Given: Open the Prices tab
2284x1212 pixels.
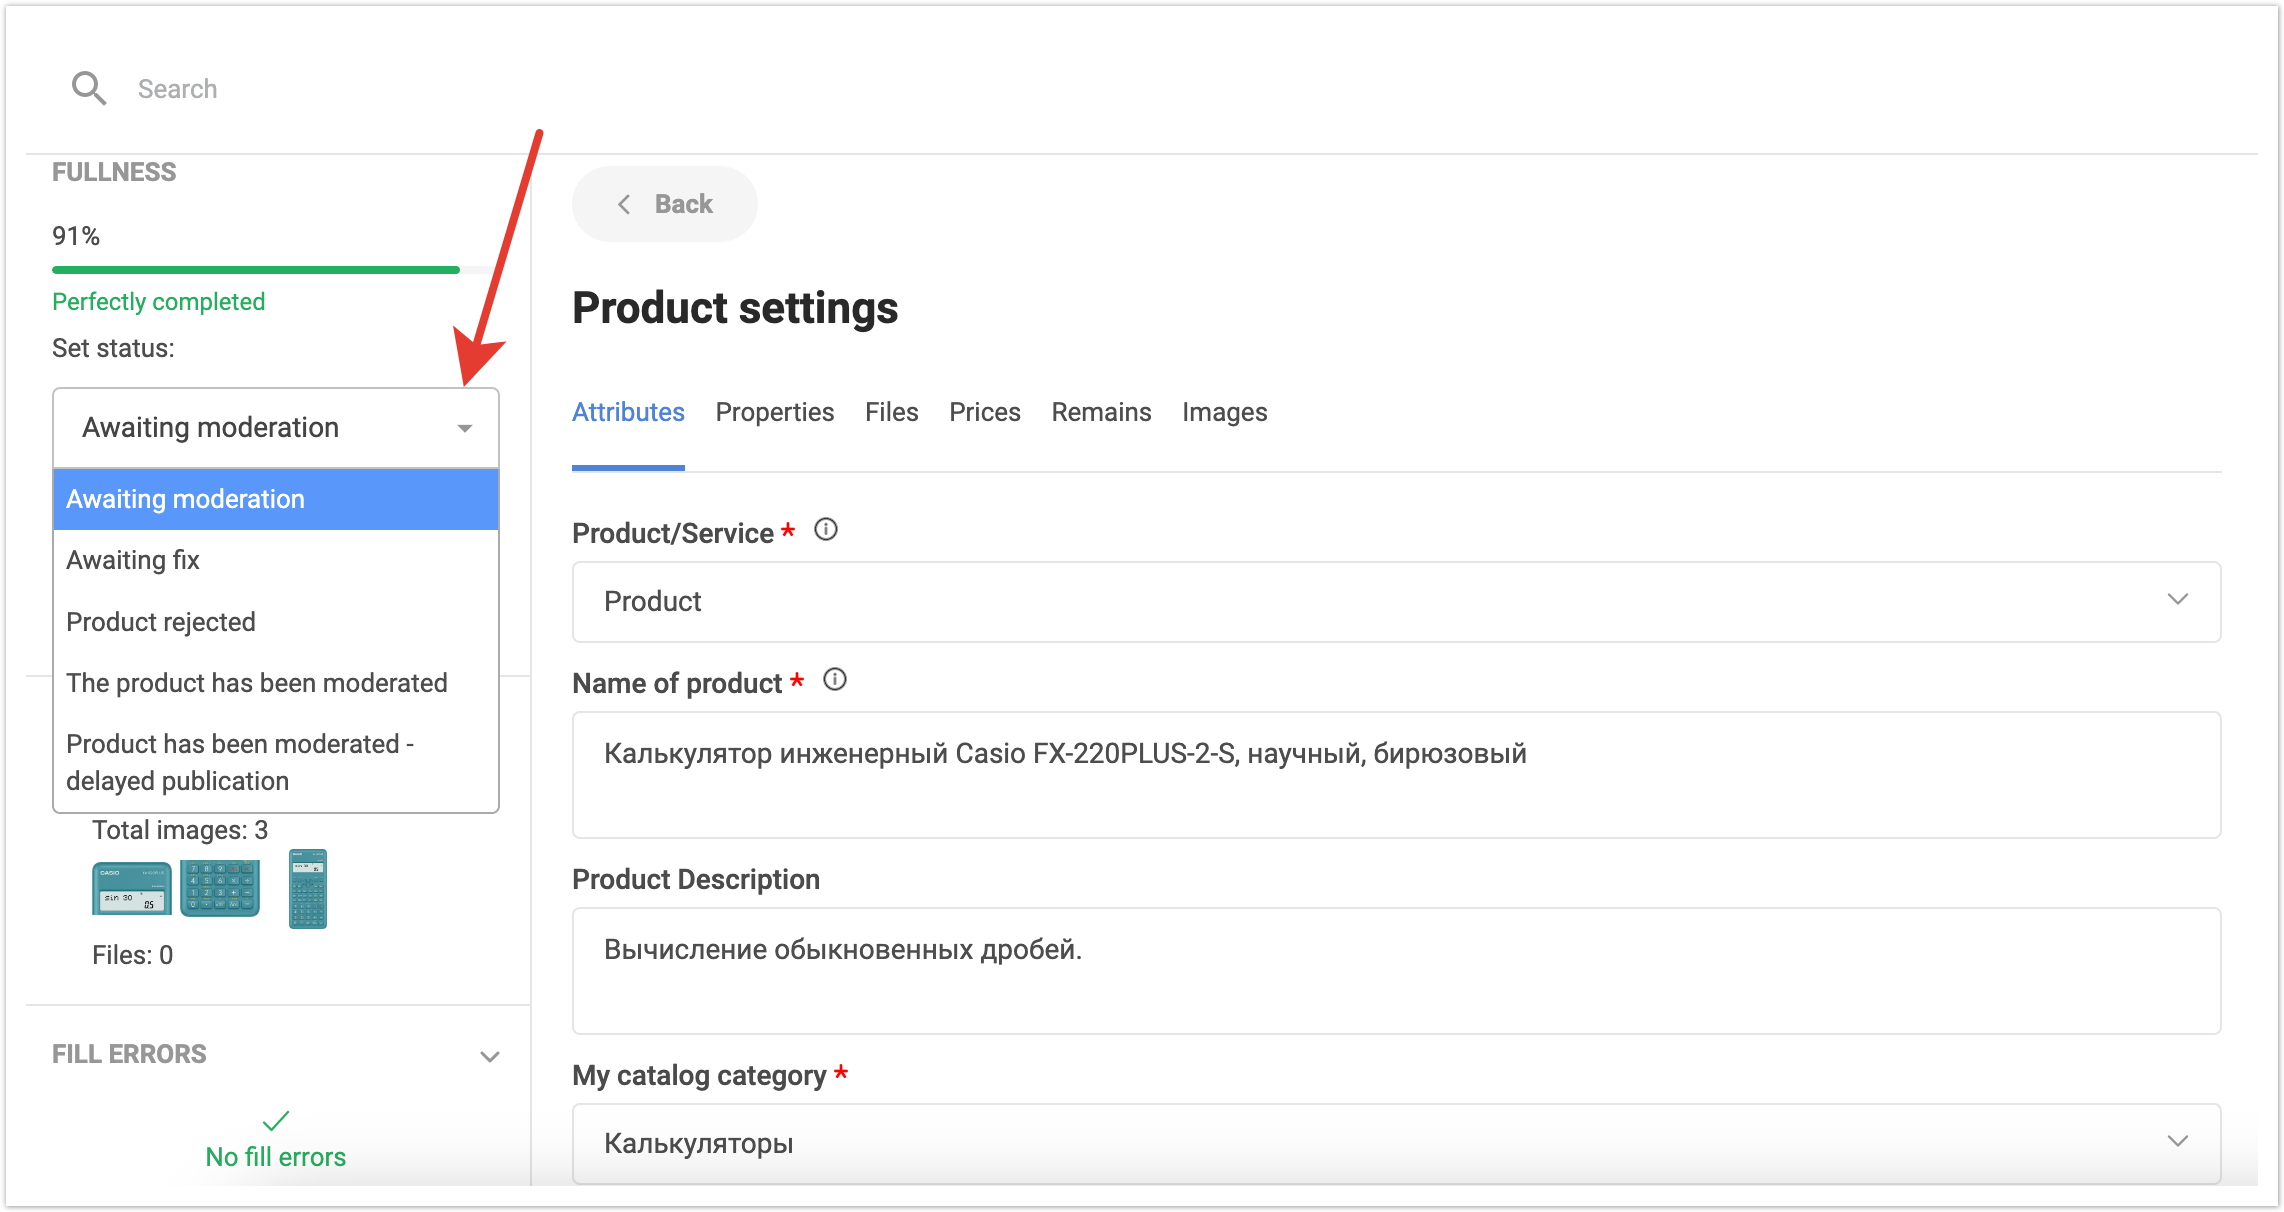Looking at the screenshot, I should tap(984, 412).
